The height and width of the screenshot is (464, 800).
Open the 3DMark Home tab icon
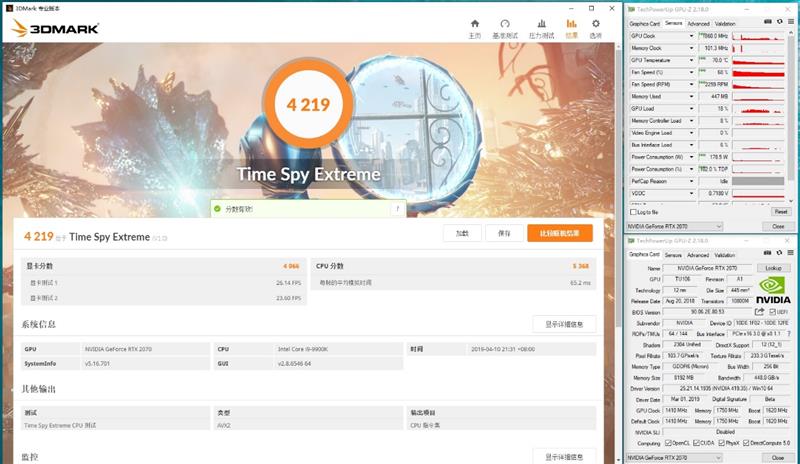click(x=474, y=24)
